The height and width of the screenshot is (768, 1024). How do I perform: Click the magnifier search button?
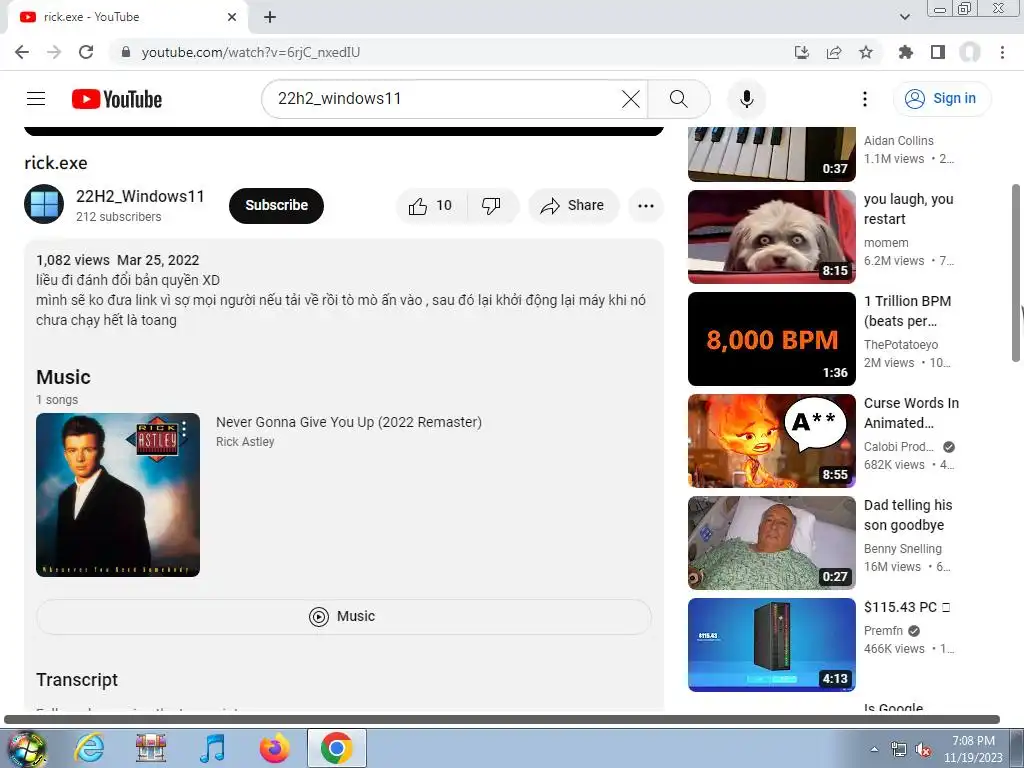coord(679,99)
